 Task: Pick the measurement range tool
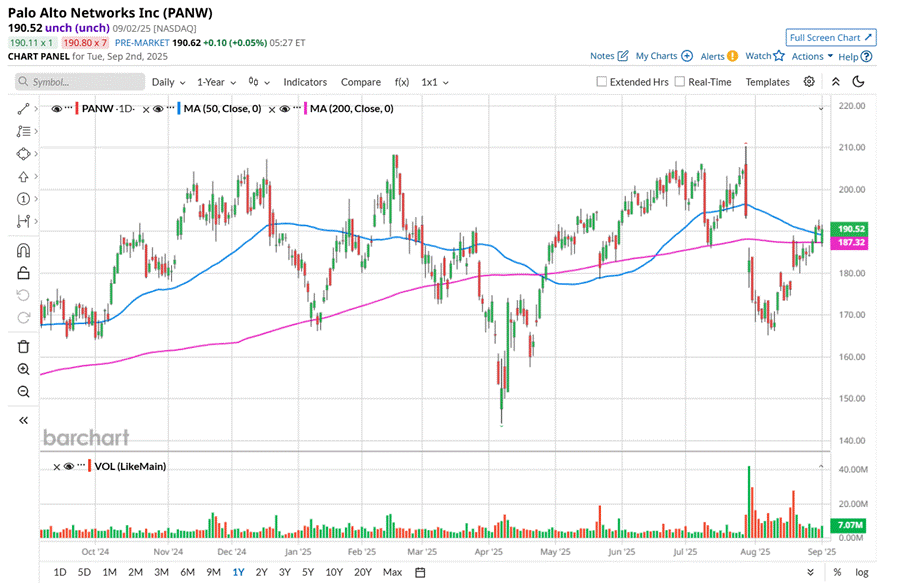coord(23,221)
